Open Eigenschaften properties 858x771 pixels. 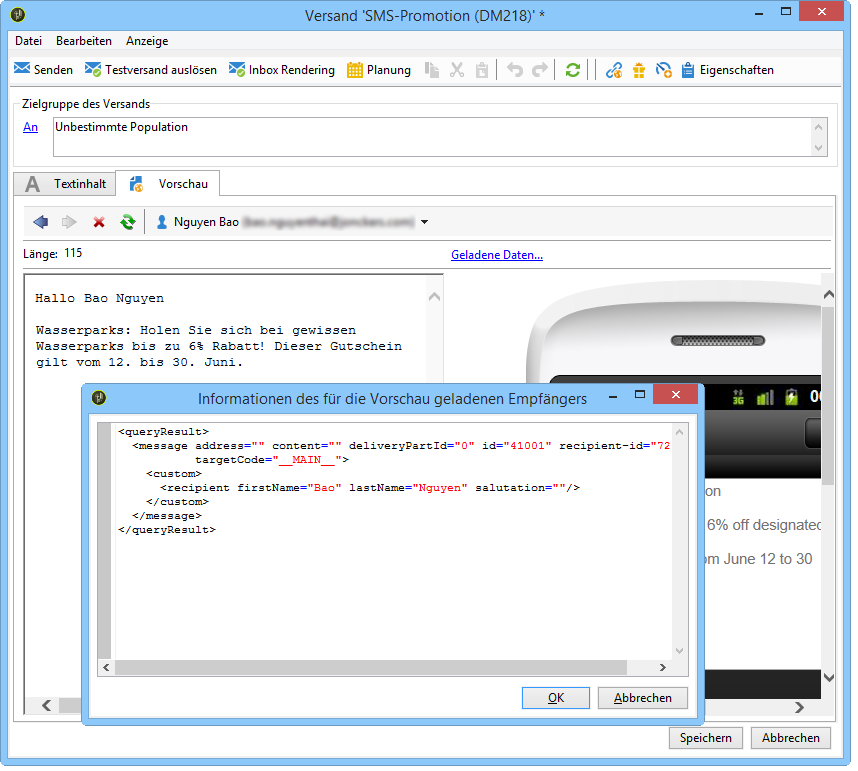pos(727,70)
